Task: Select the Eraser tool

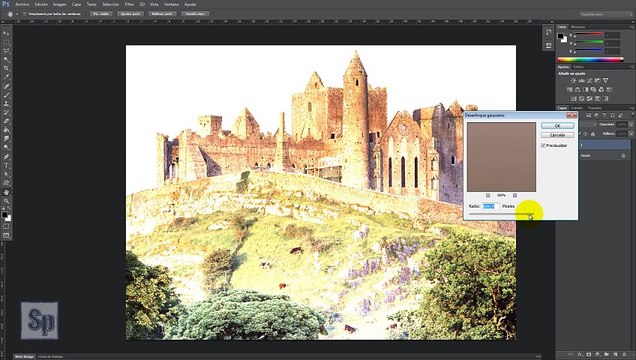Action: tap(6, 121)
